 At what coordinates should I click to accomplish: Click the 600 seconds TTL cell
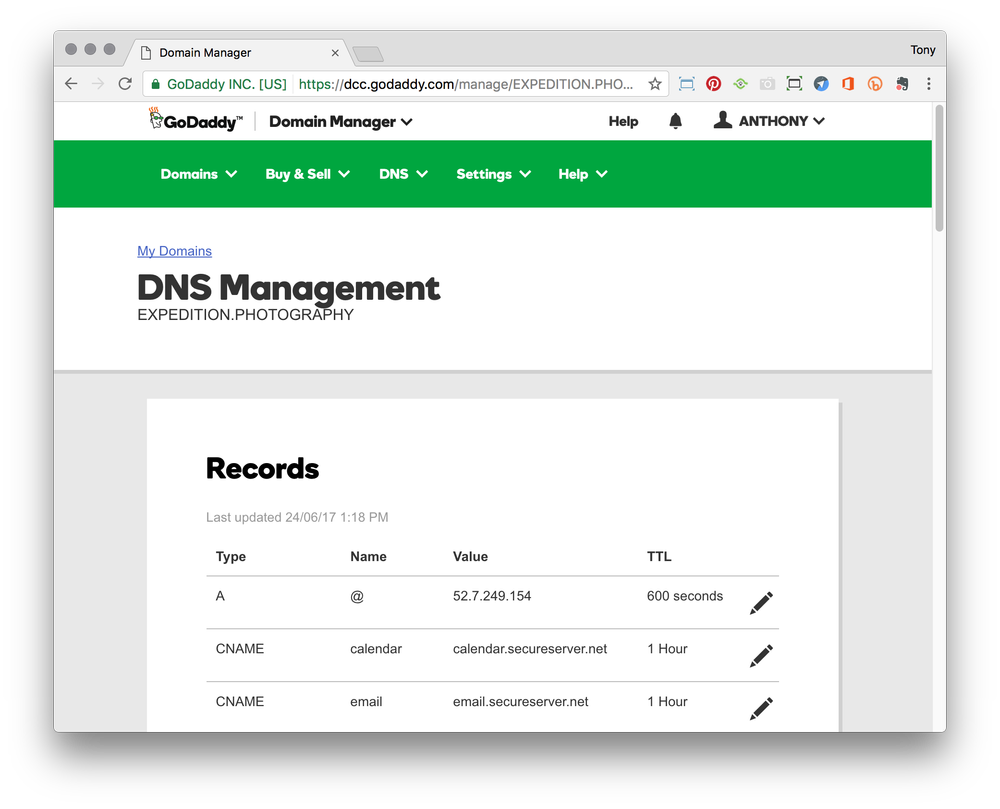(685, 596)
